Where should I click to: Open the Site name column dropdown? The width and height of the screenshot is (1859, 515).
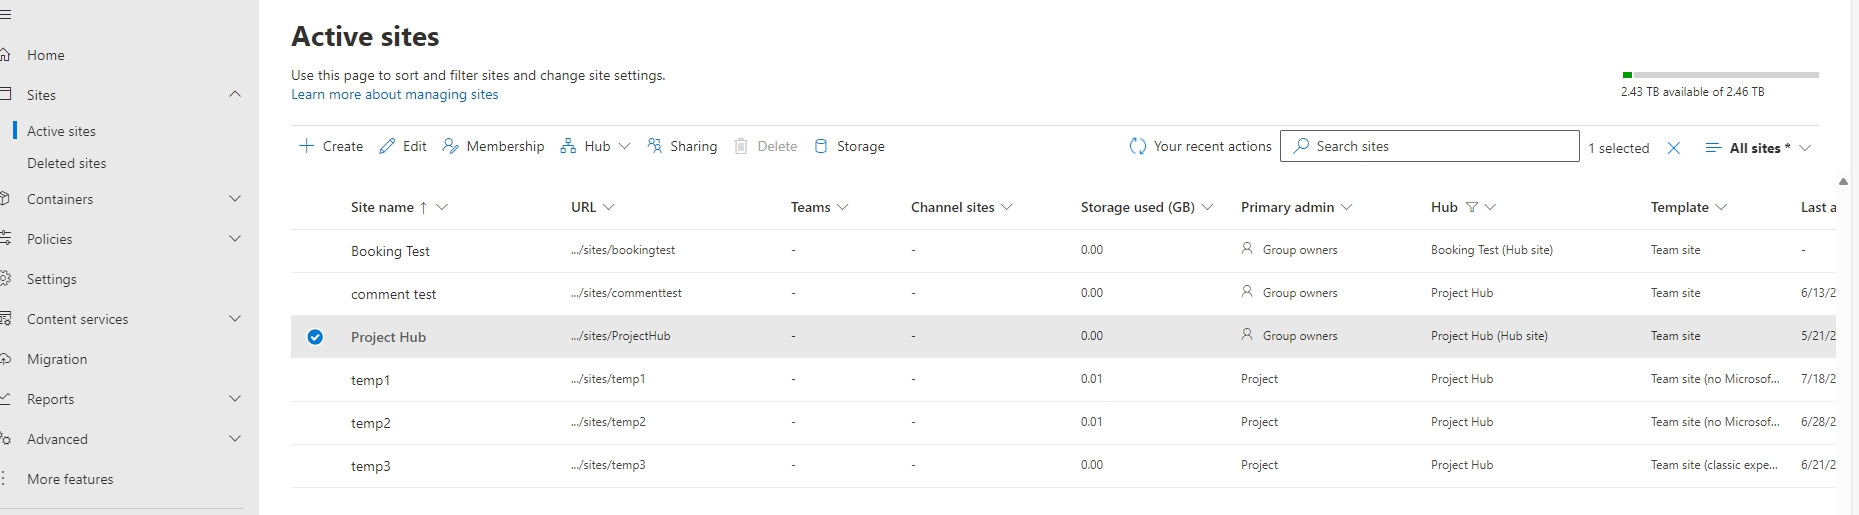pyautogui.click(x=442, y=207)
